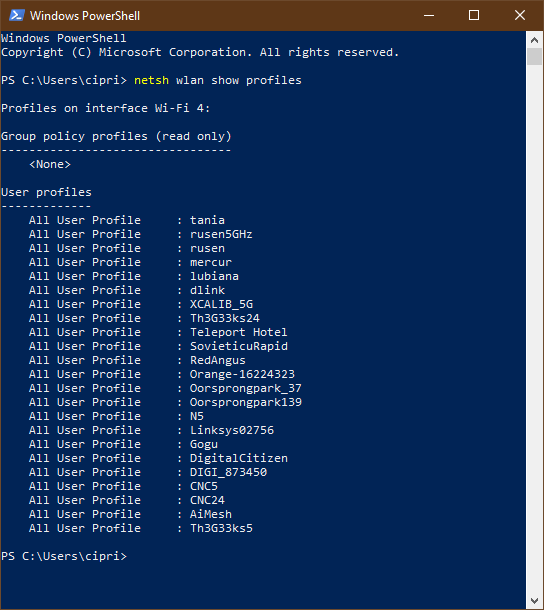Maximize the Windows PowerShell window

(x=474, y=16)
